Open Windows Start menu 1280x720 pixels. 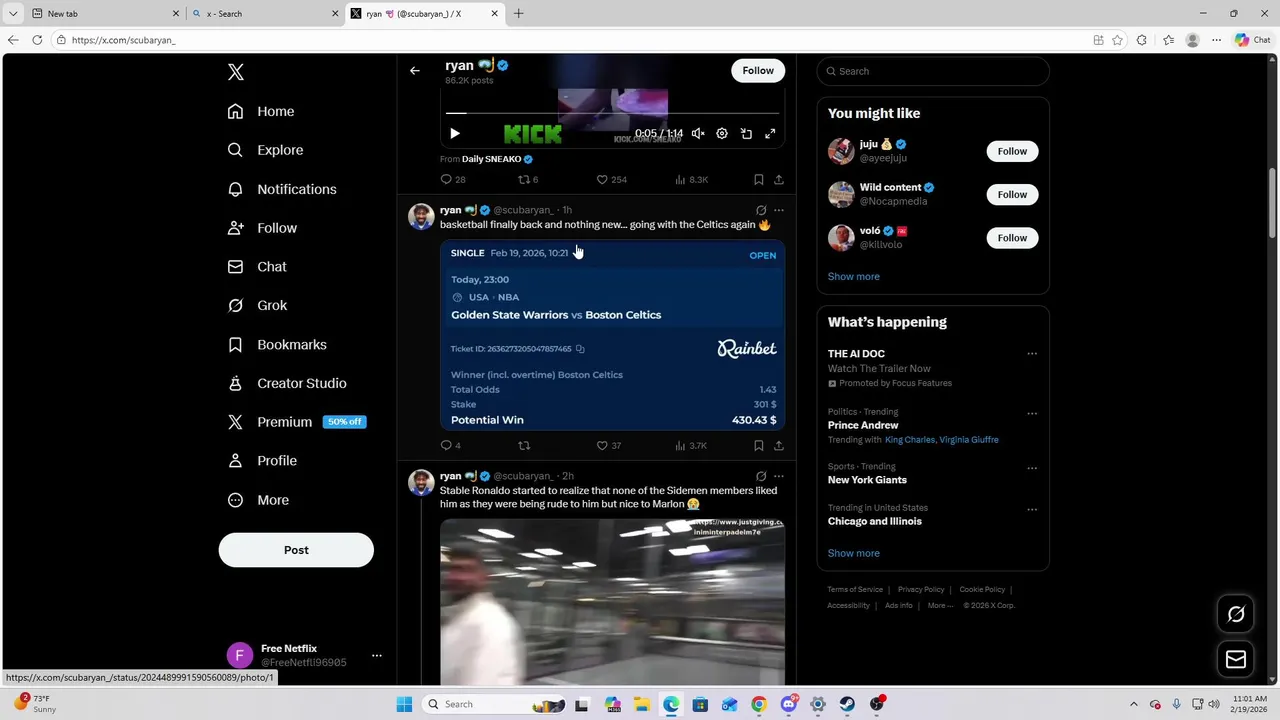[x=404, y=704]
